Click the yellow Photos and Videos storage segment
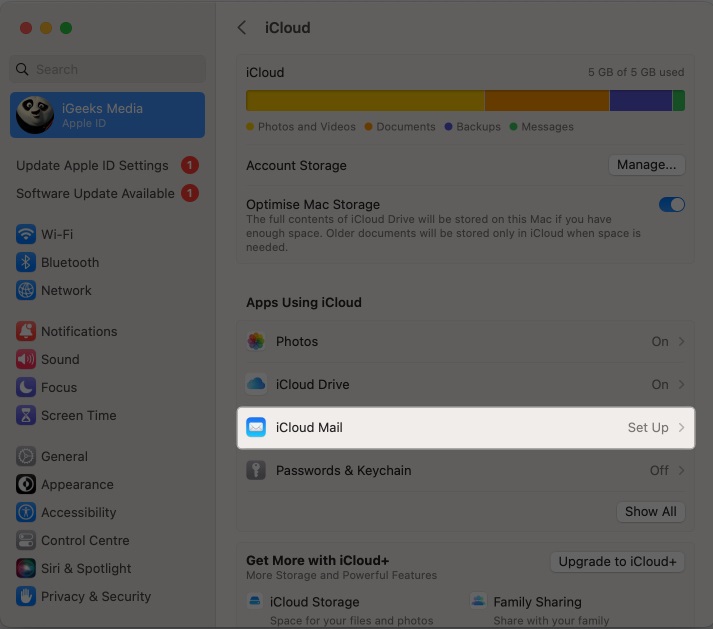Image resolution: width=713 pixels, height=629 pixels. tap(365, 101)
